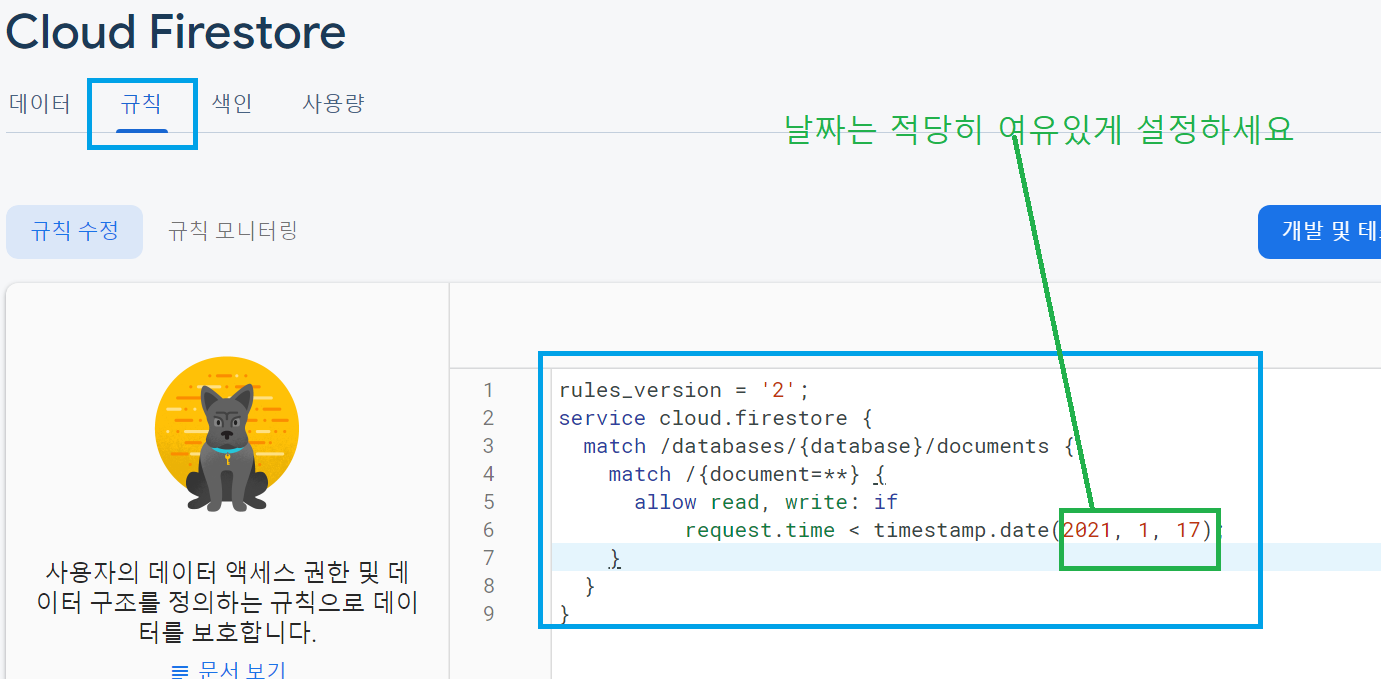Screen dimensions: 1381x679
Task: Click the rules description text under the mascot
Action: 227,603
